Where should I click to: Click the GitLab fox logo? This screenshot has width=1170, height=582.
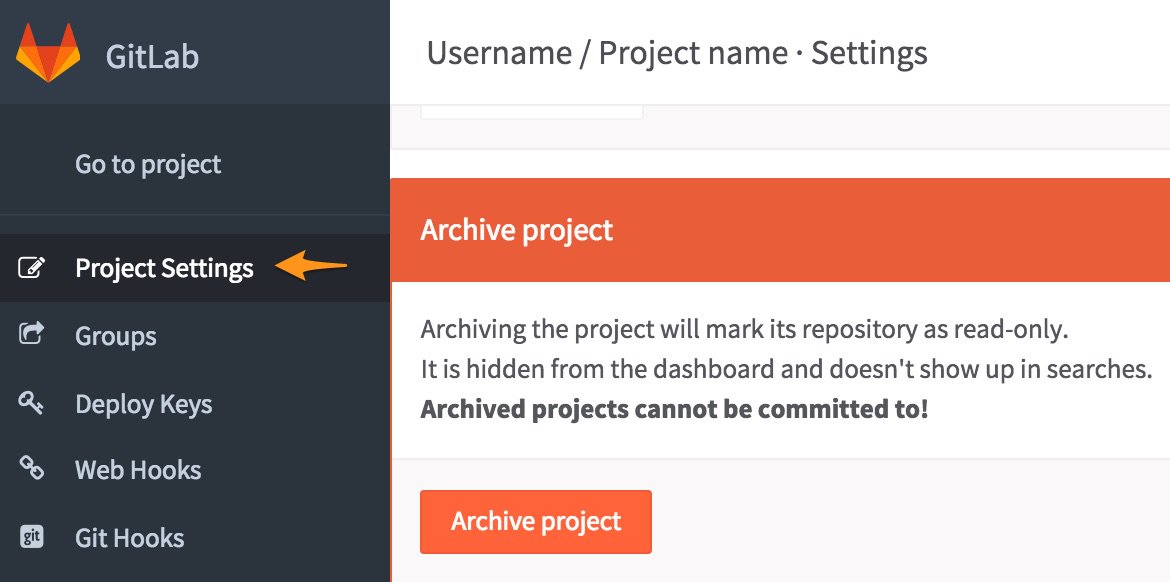[48, 53]
